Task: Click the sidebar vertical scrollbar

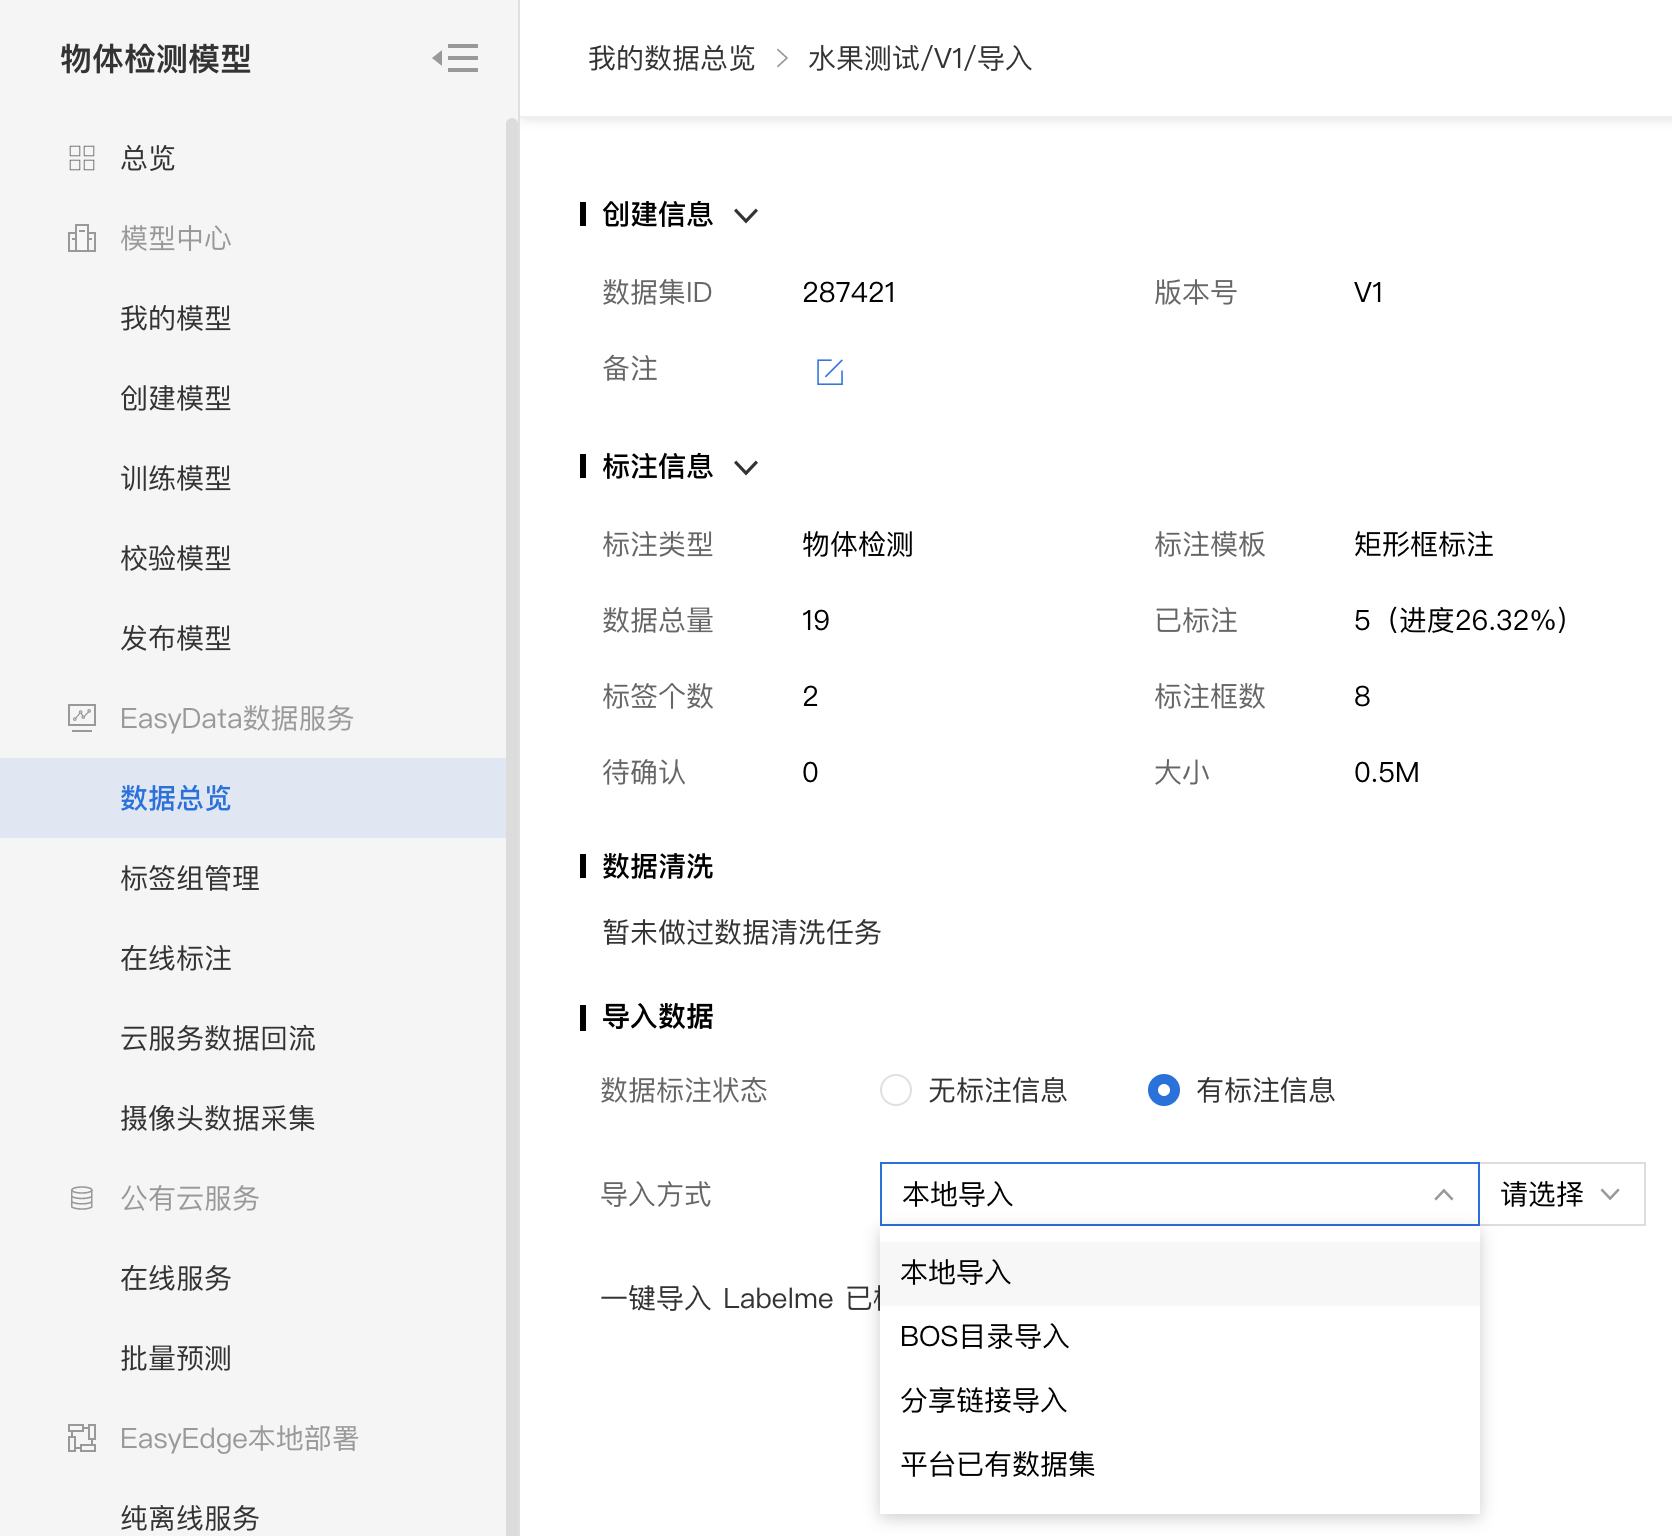Action: tap(512, 827)
